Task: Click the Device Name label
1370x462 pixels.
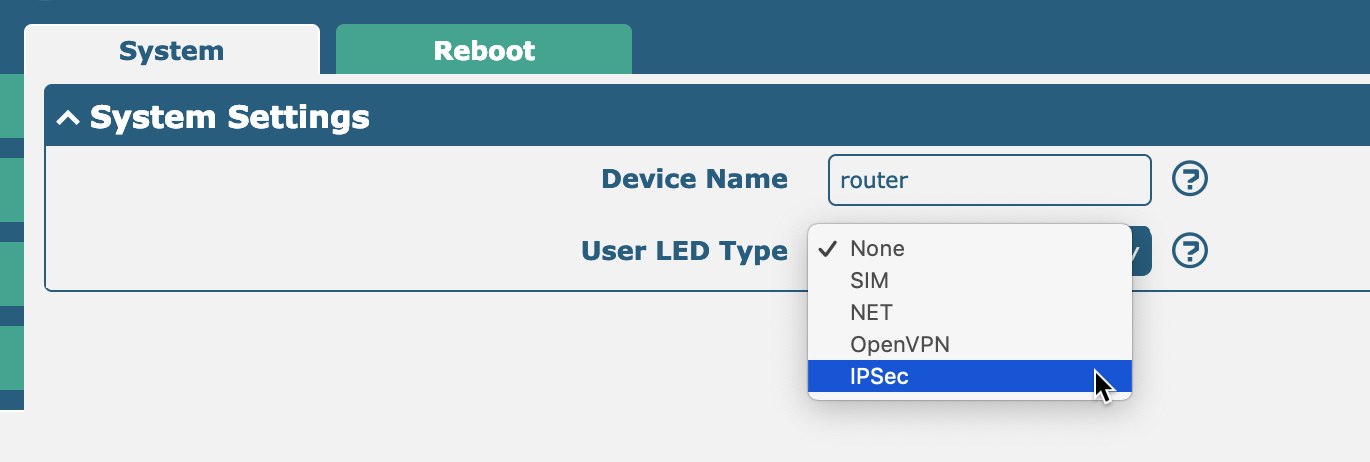Action: tap(694, 179)
